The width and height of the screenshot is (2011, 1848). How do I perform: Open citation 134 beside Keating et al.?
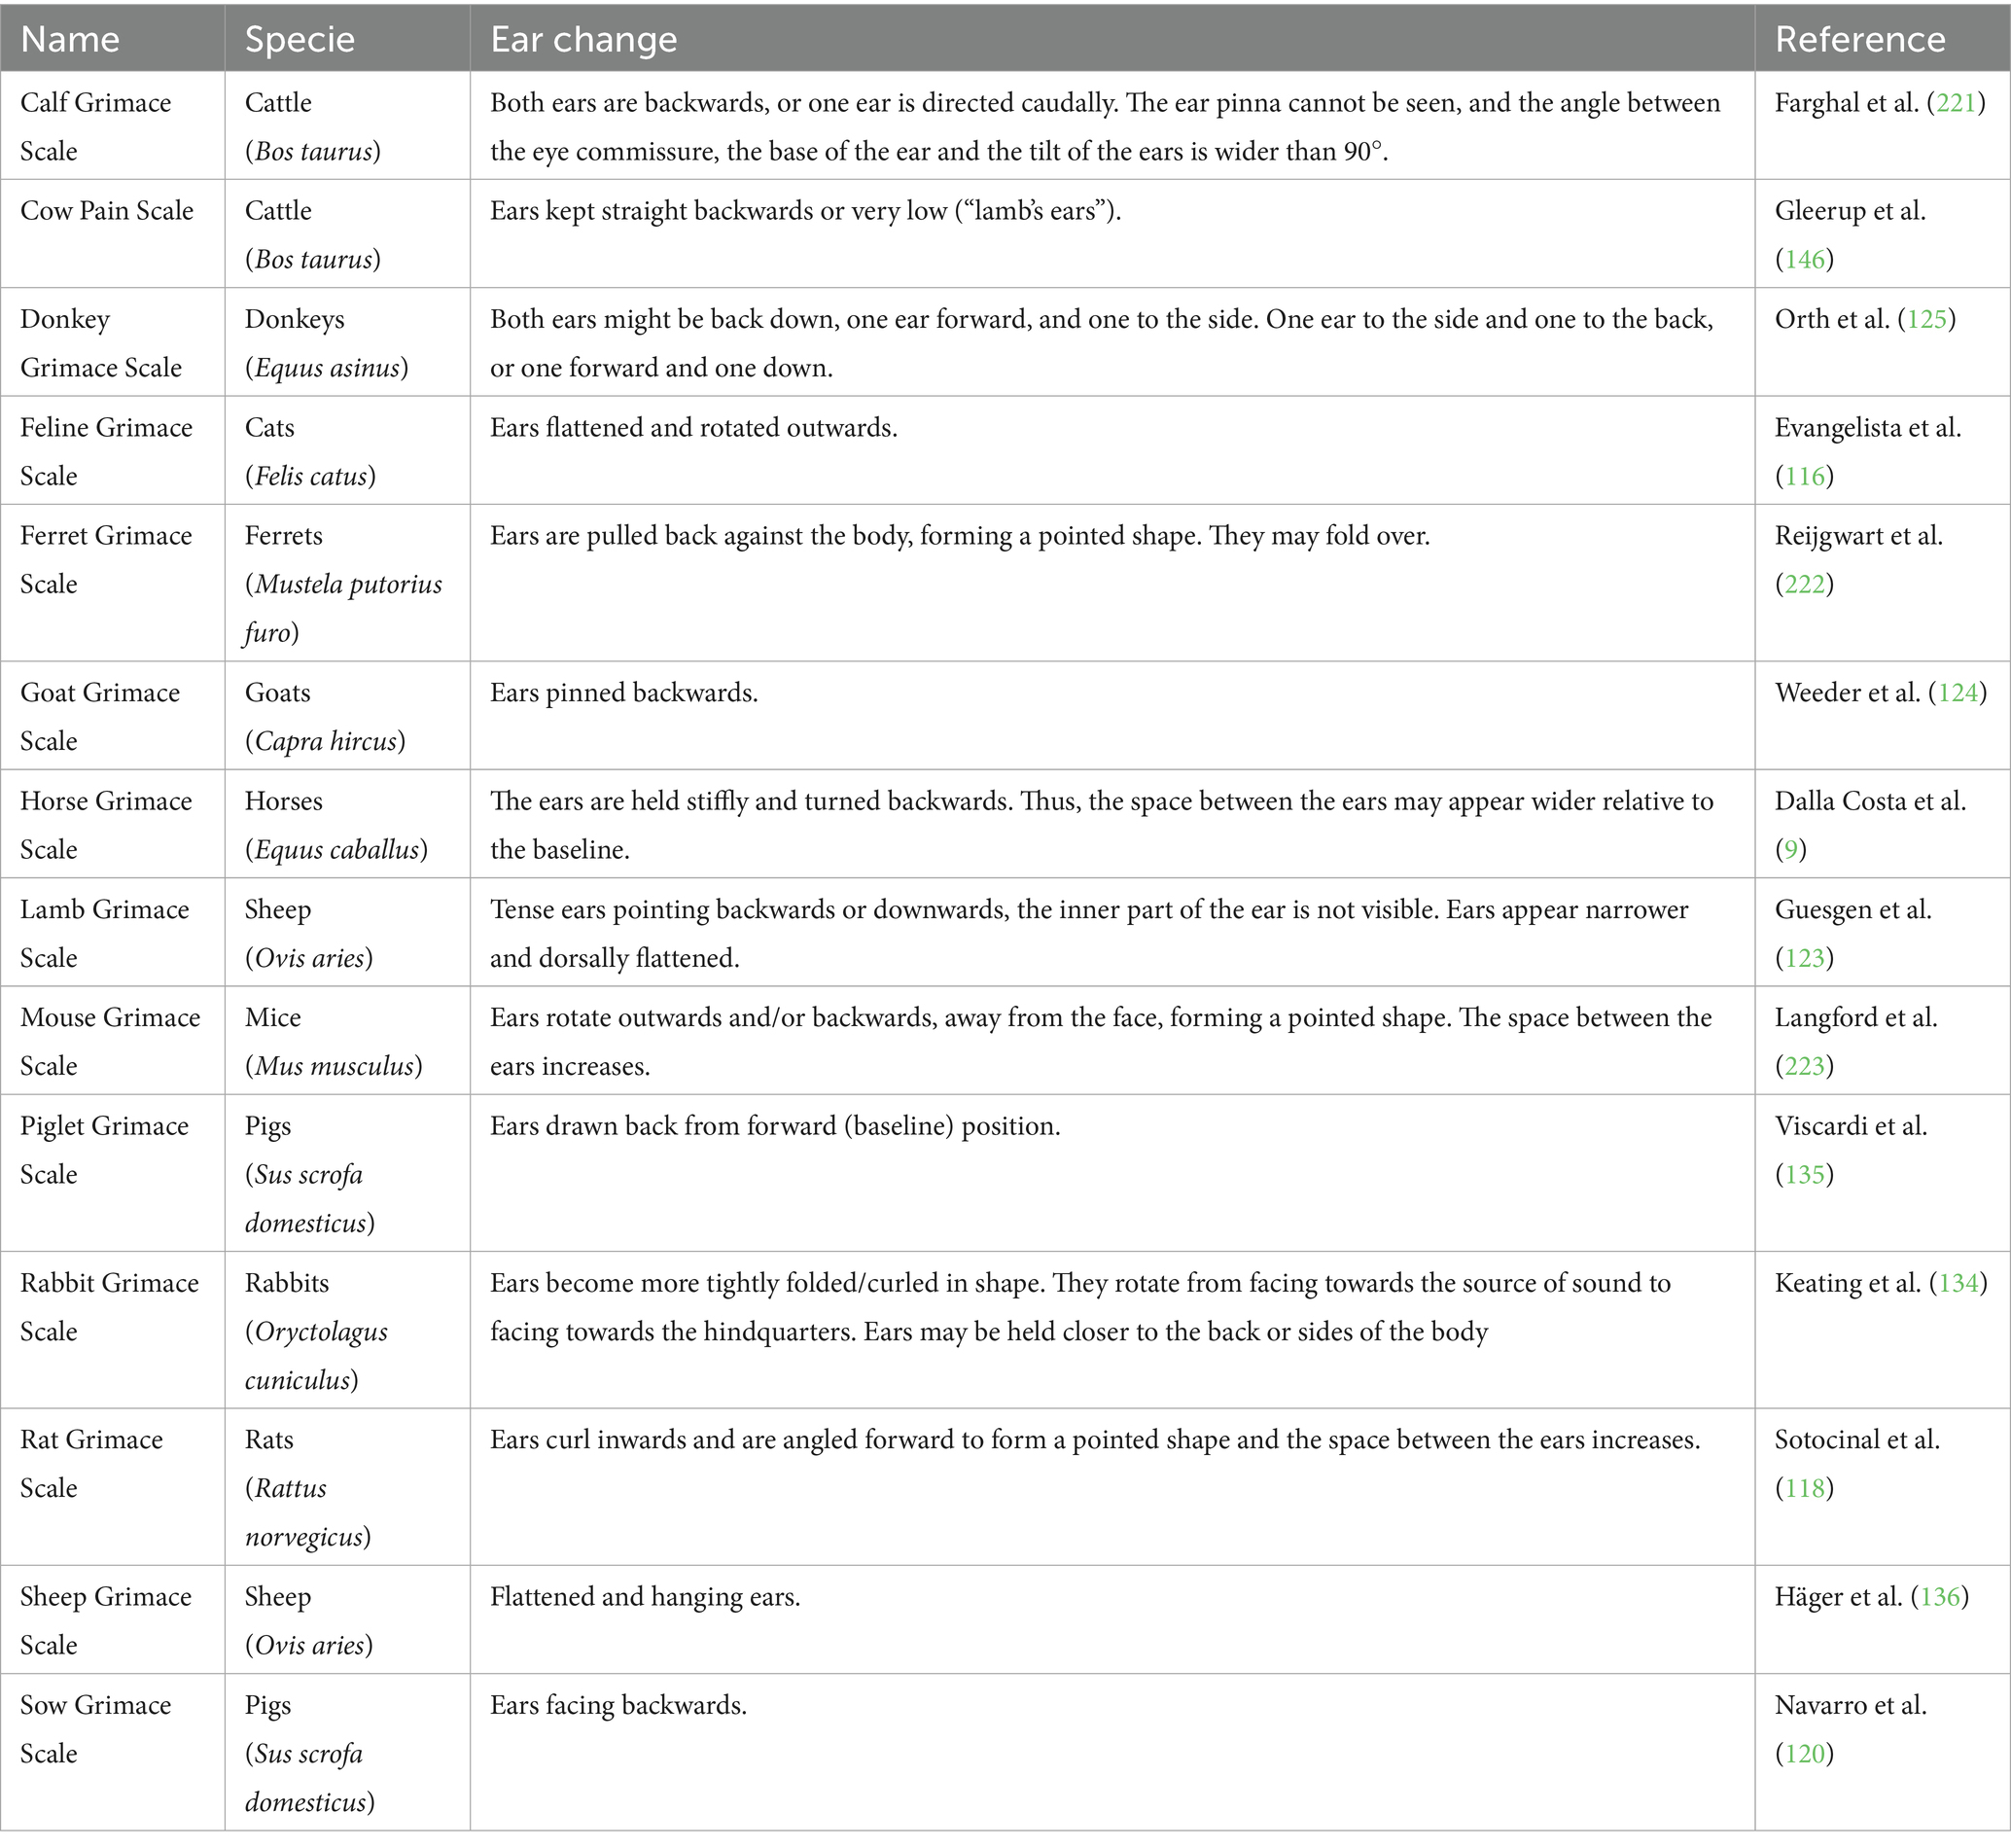[x=1958, y=1283]
